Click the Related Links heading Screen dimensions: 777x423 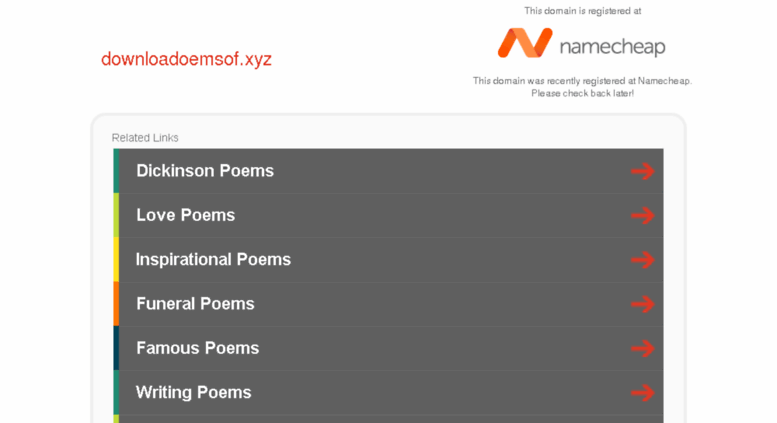(x=145, y=138)
